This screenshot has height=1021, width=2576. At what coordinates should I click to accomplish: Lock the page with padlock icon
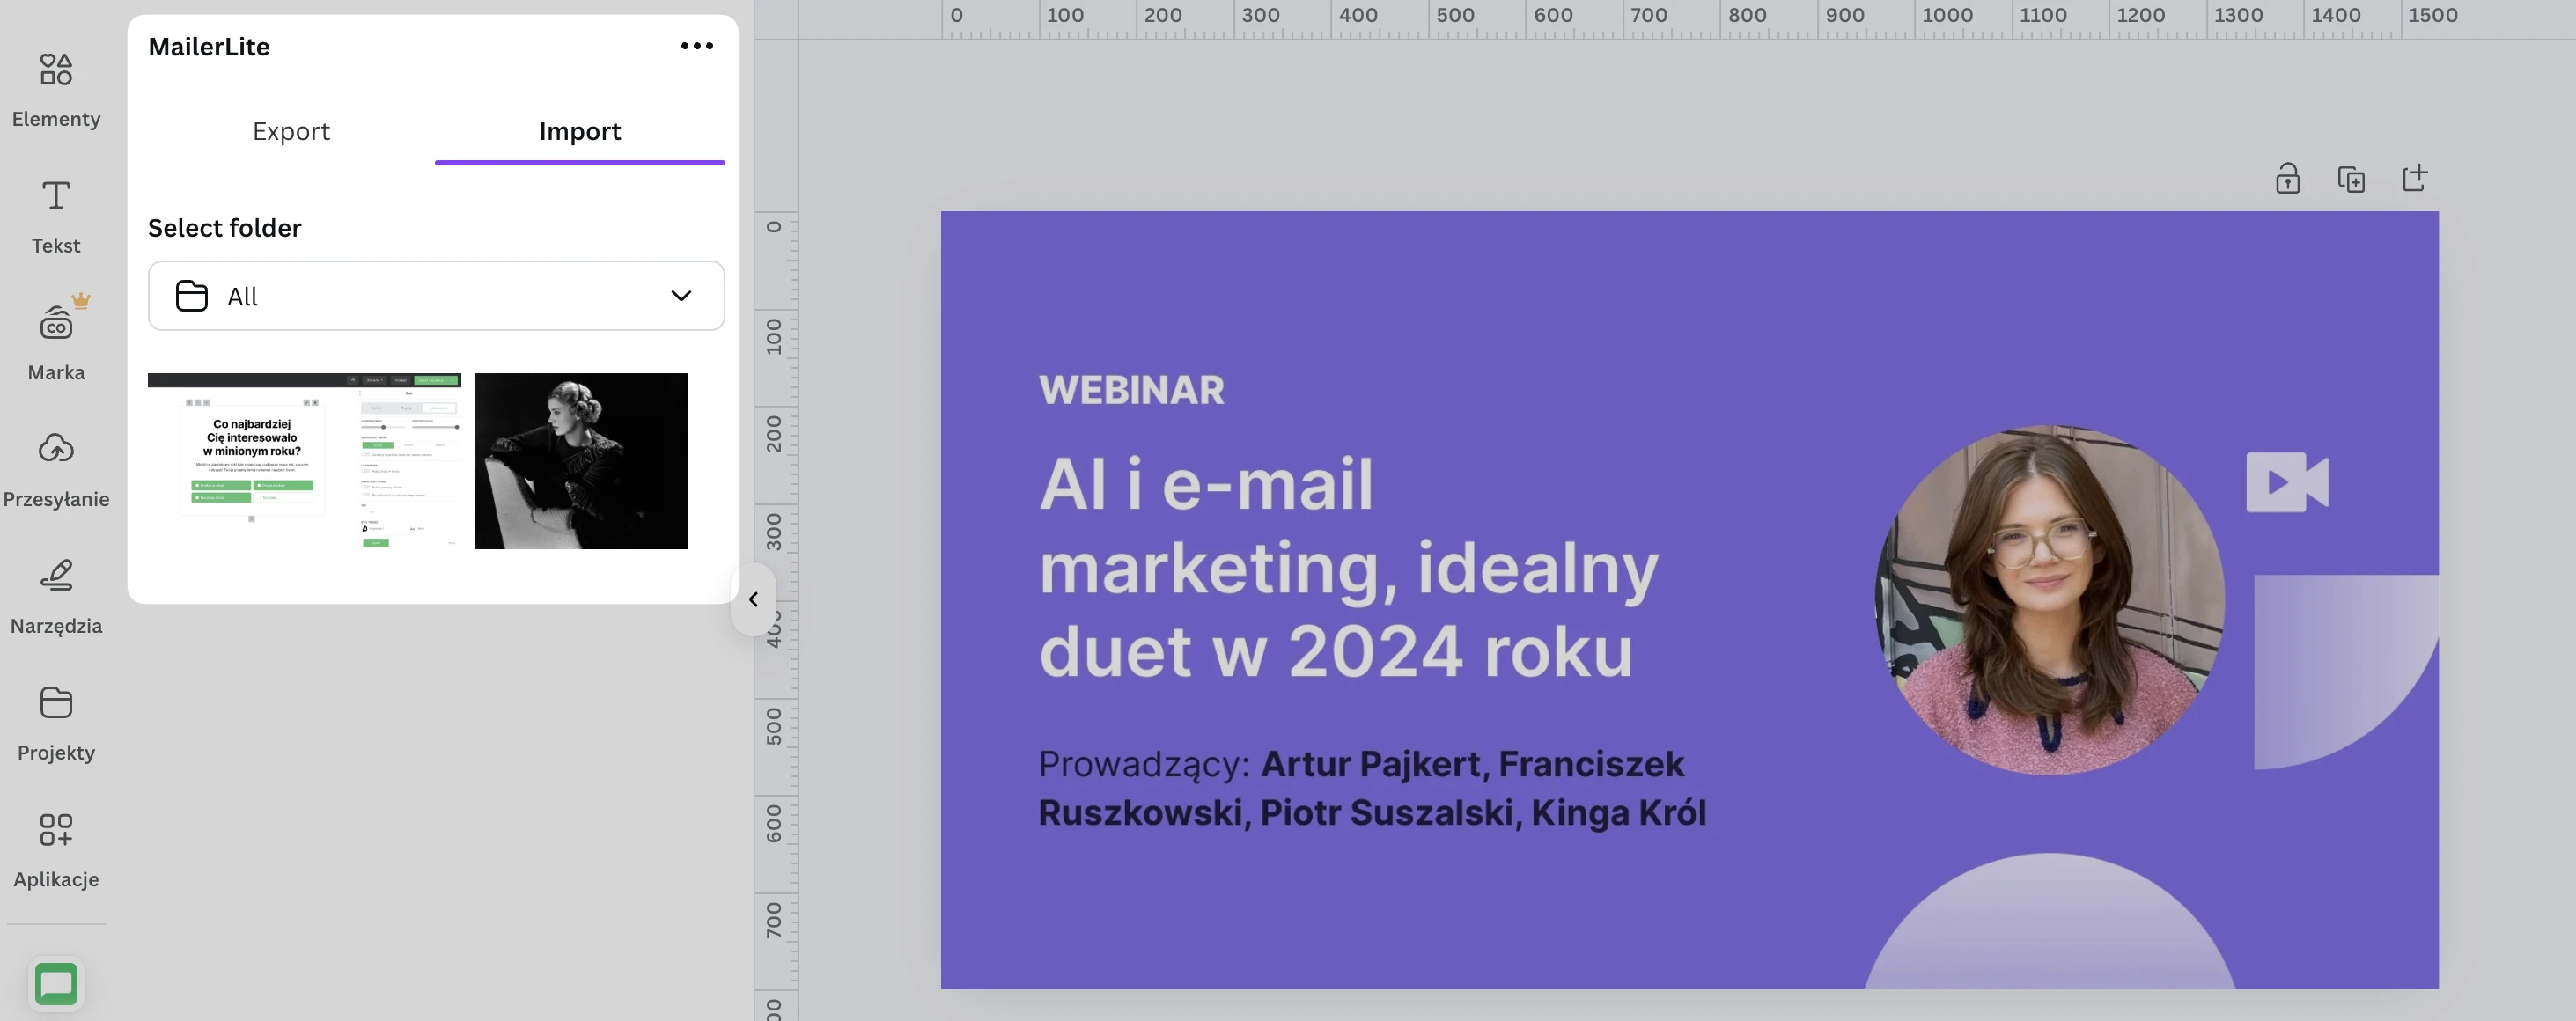click(x=2288, y=179)
